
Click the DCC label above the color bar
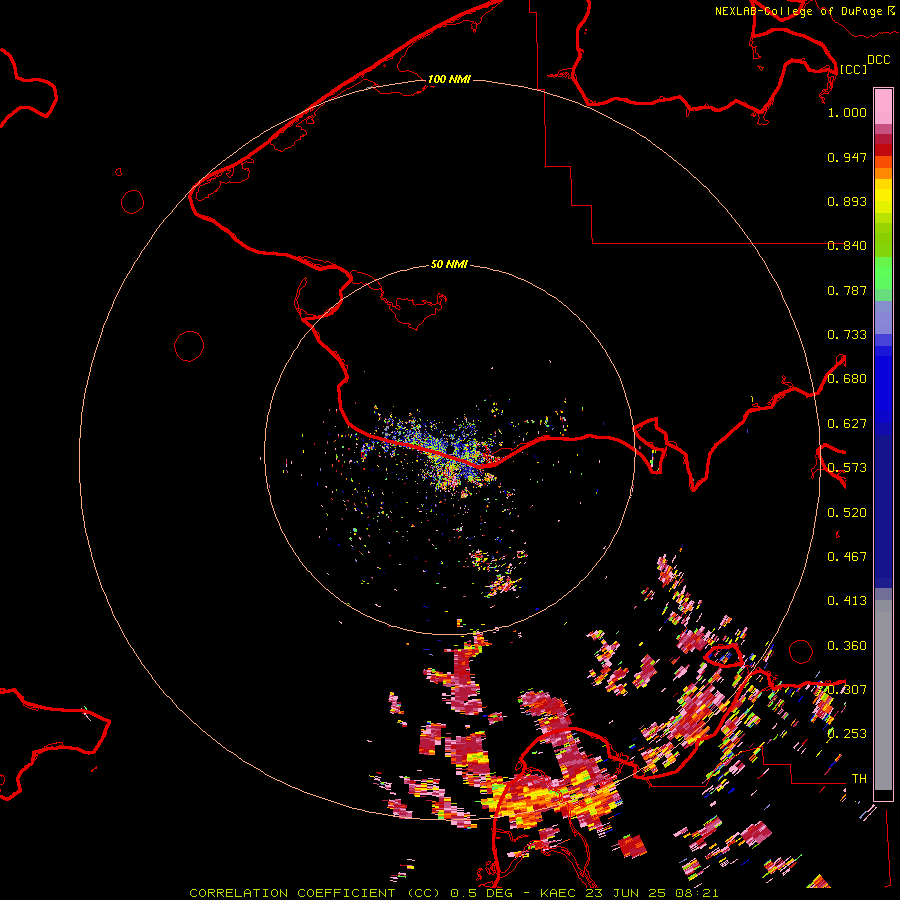[x=878, y=60]
